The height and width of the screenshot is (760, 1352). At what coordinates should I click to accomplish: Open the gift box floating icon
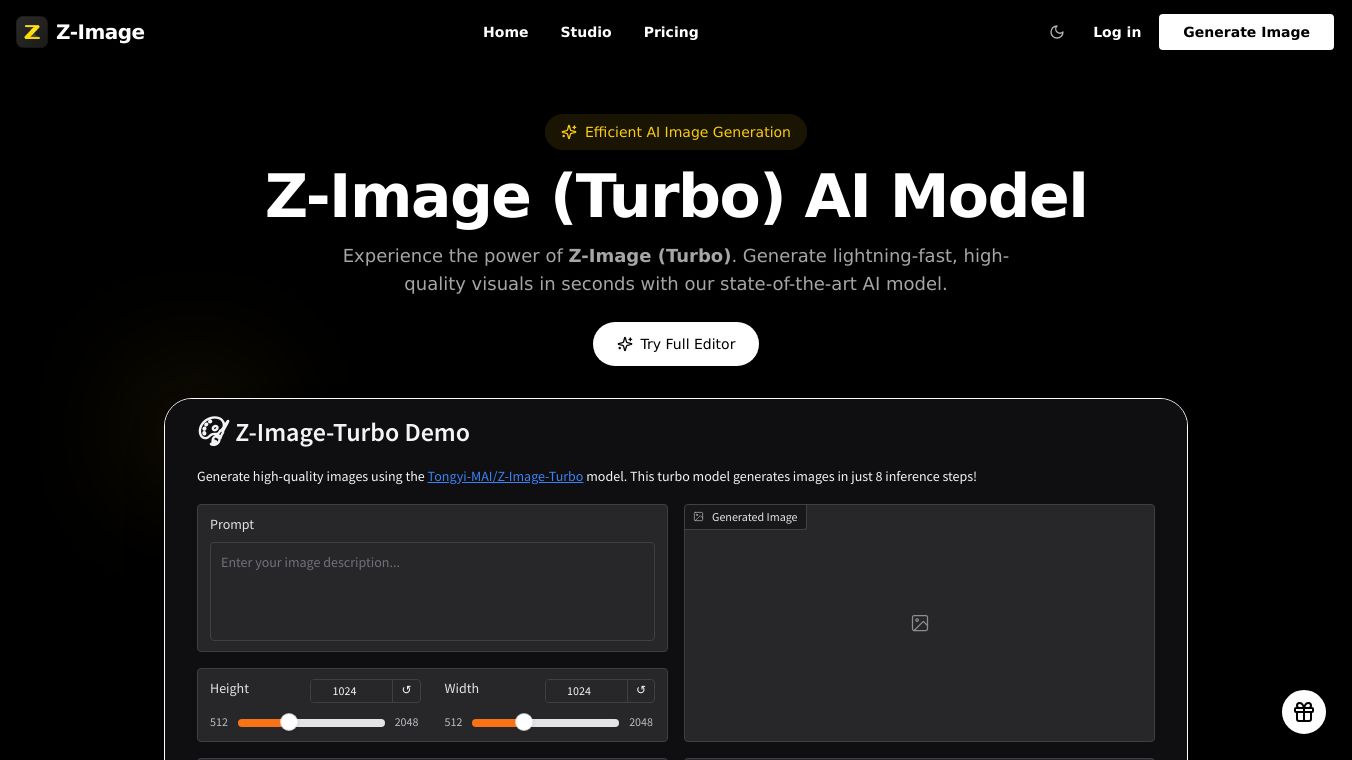tap(1304, 712)
